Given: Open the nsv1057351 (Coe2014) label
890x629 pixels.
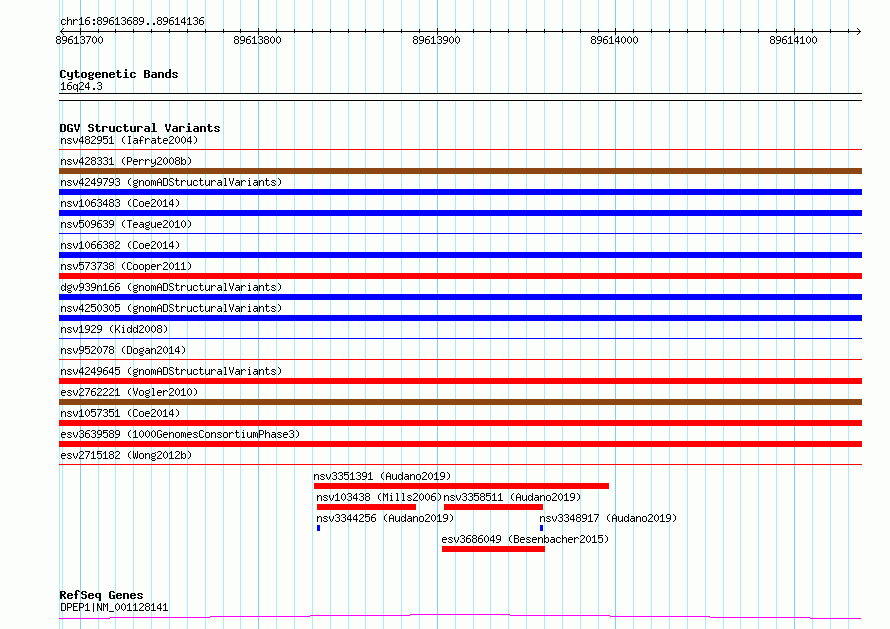Looking at the screenshot, I should [x=120, y=413].
